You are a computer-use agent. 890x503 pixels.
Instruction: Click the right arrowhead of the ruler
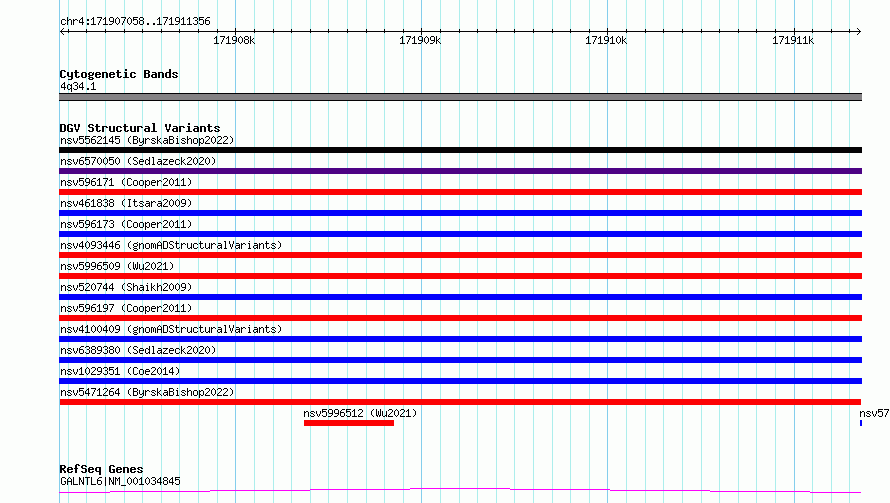(858, 31)
